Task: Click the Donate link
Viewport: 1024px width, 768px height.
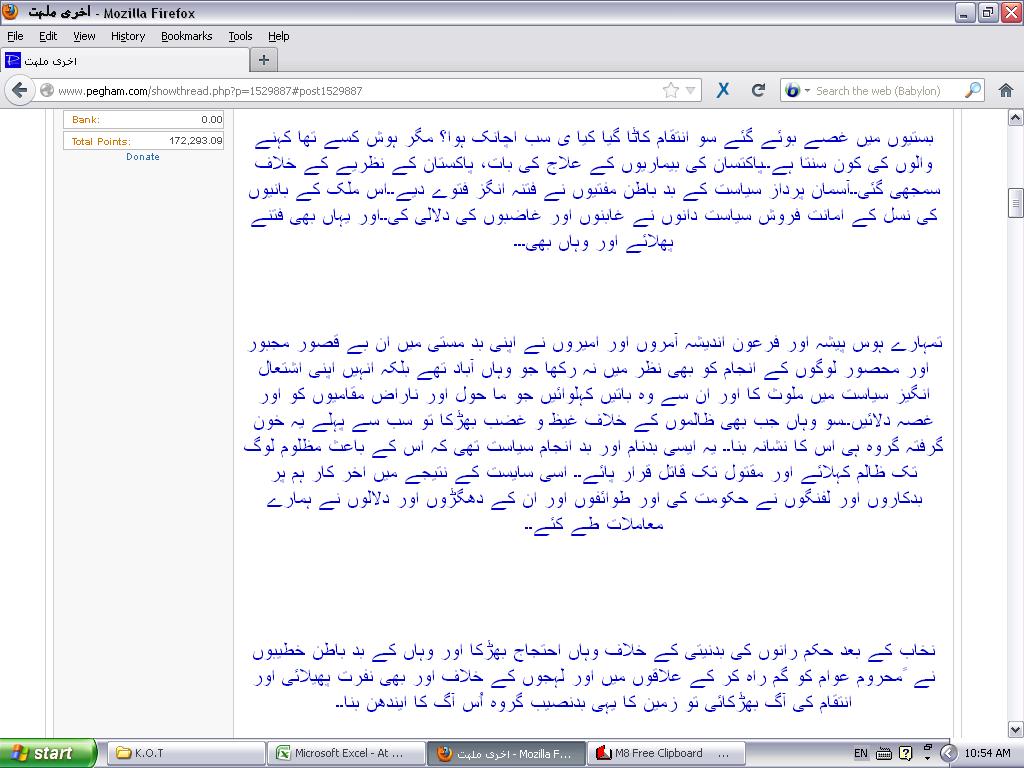Action: click(143, 157)
